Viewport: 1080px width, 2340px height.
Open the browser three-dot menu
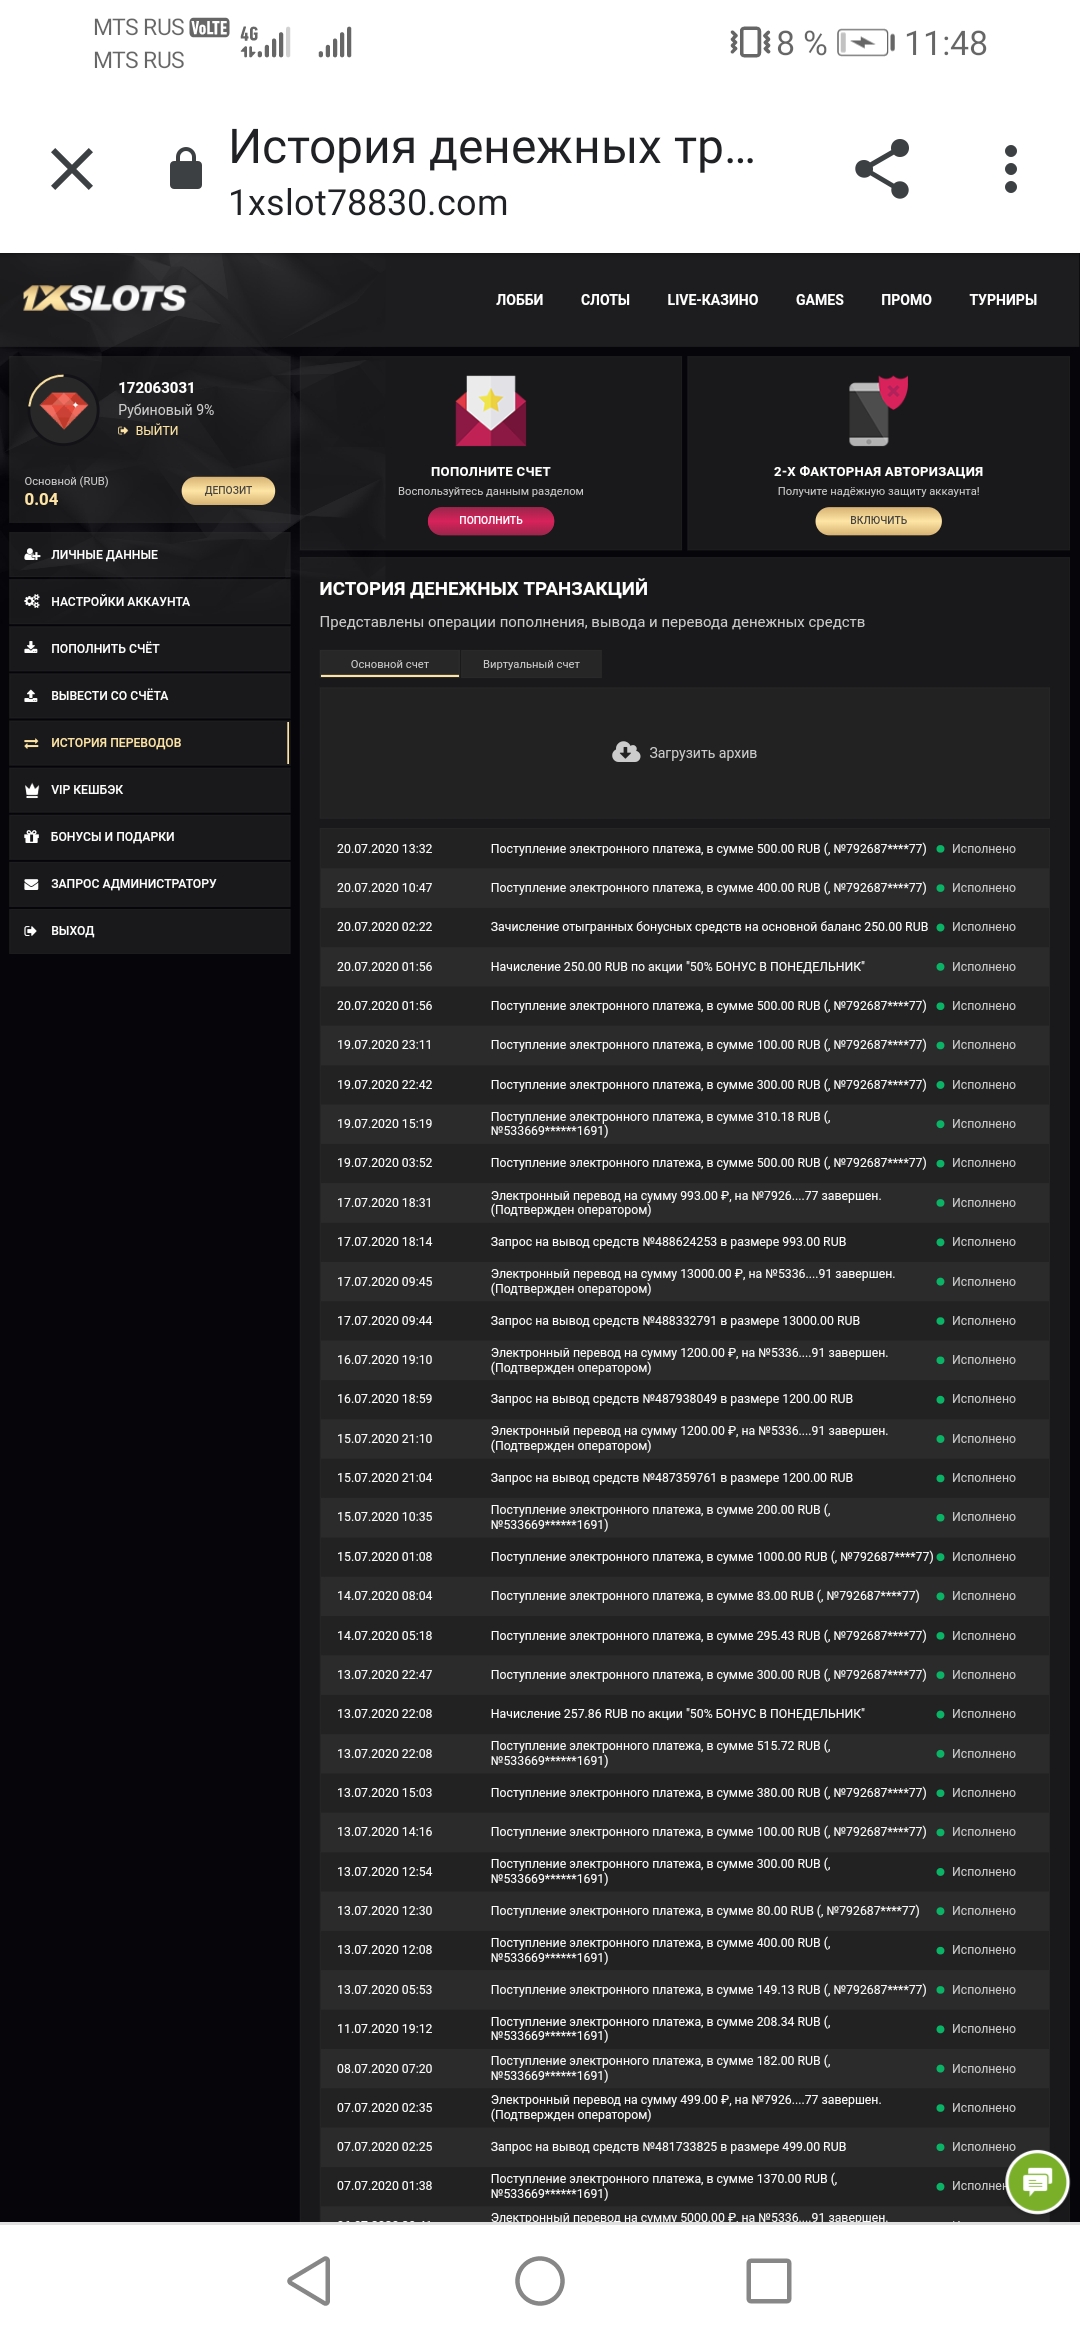click(1010, 169)
